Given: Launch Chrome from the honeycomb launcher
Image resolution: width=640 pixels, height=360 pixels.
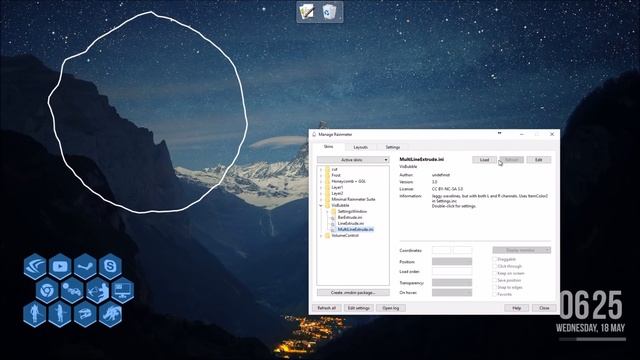Looking at the screenshot, I should click(x=47, y=291).
